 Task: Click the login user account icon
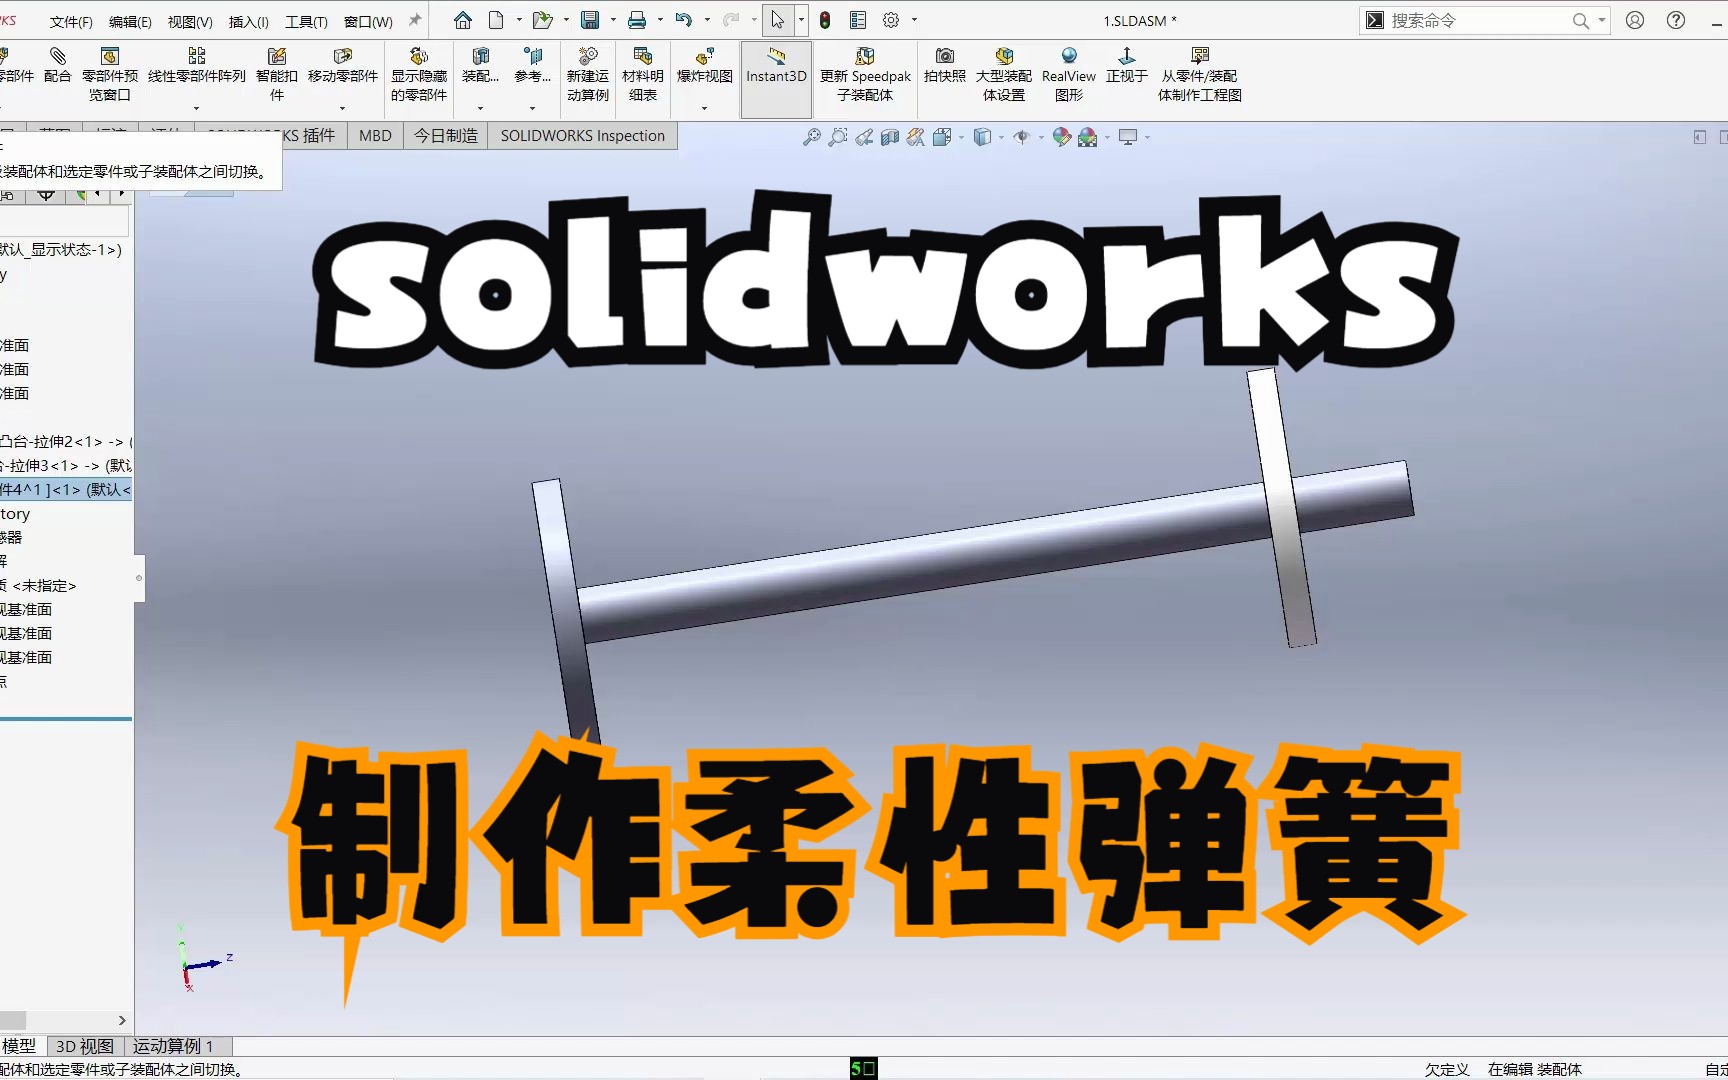point(1635,20)
